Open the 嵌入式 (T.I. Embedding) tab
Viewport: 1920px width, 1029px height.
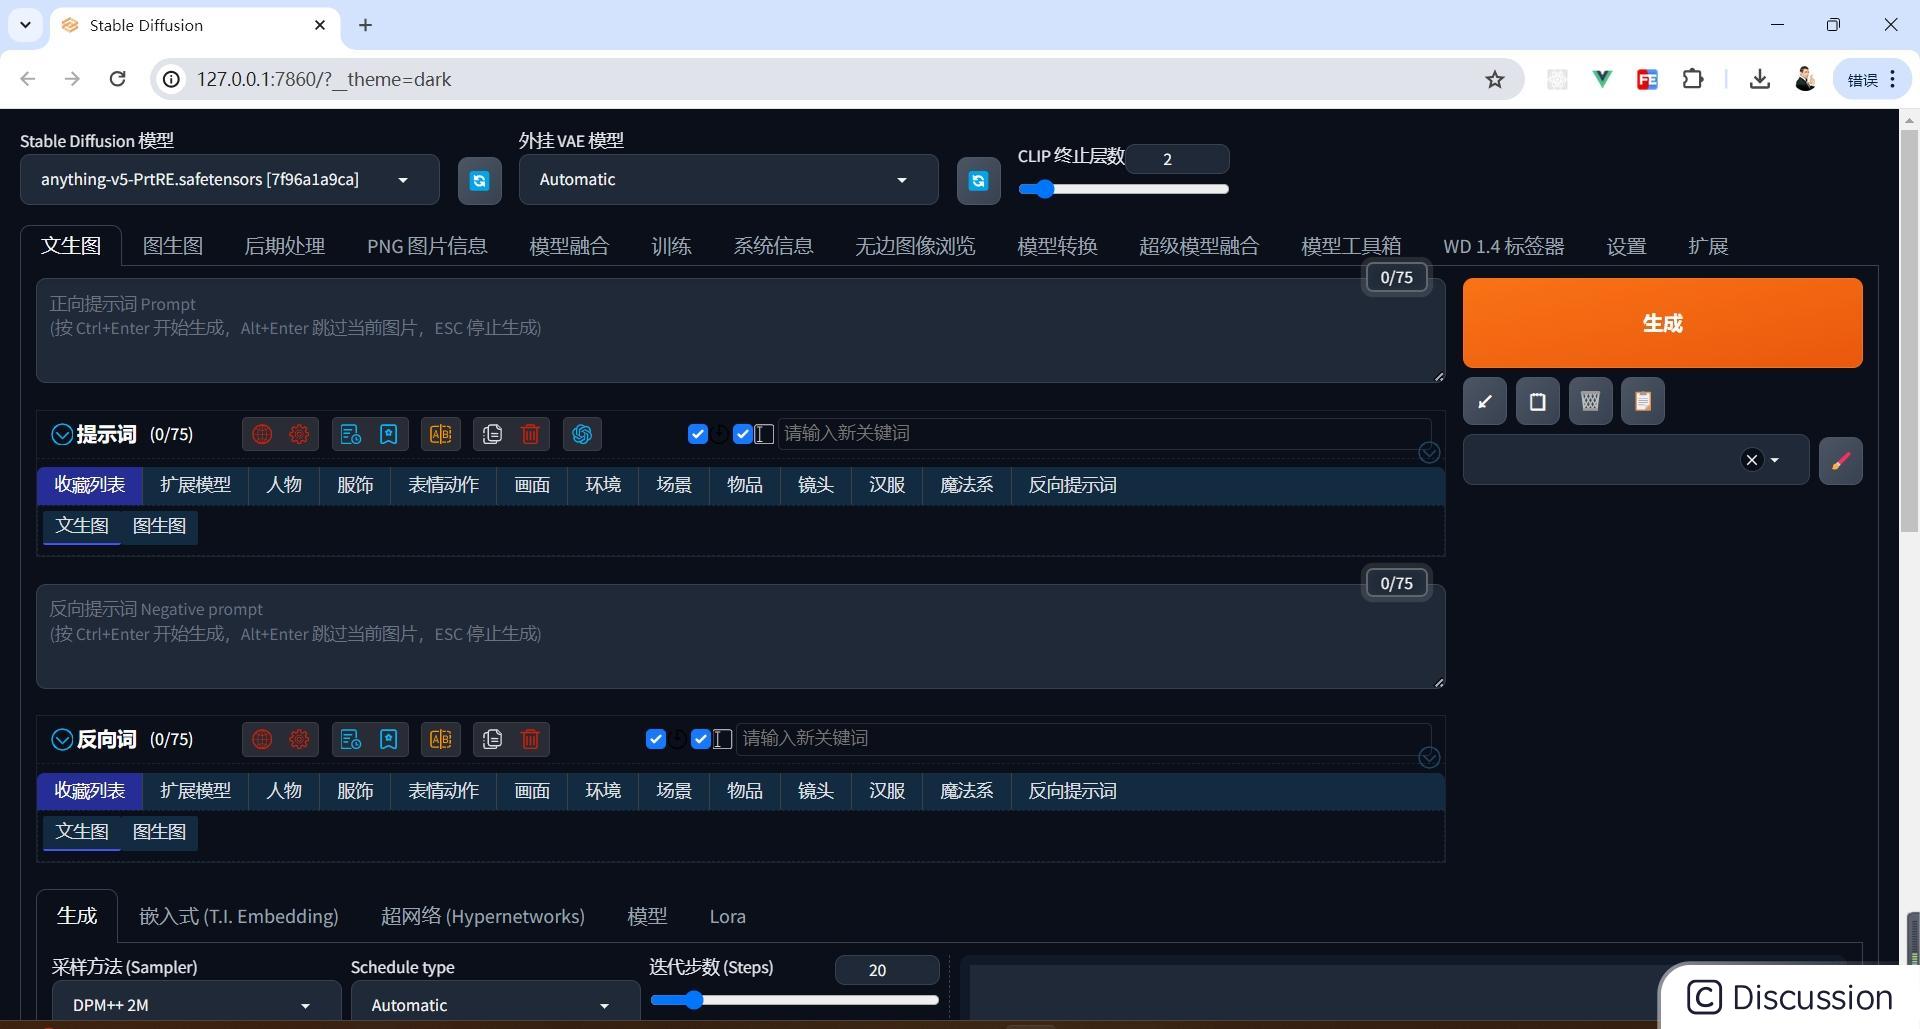(238, 916)
